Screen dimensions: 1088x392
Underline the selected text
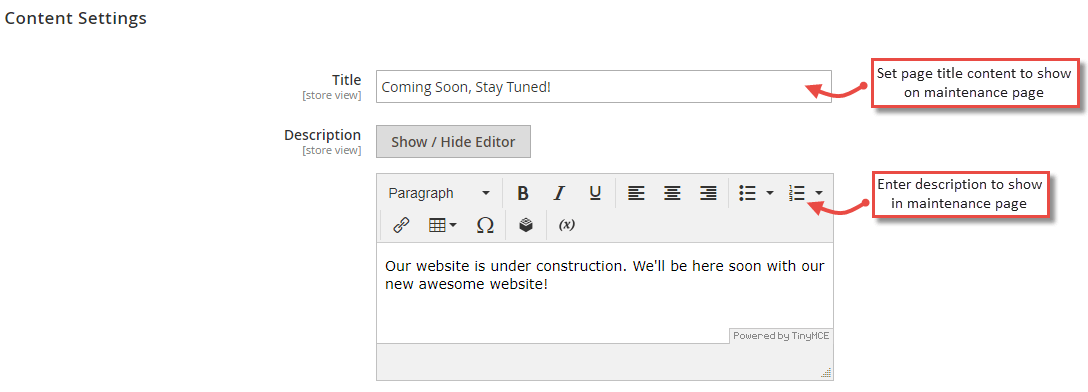tap(595, 193)
